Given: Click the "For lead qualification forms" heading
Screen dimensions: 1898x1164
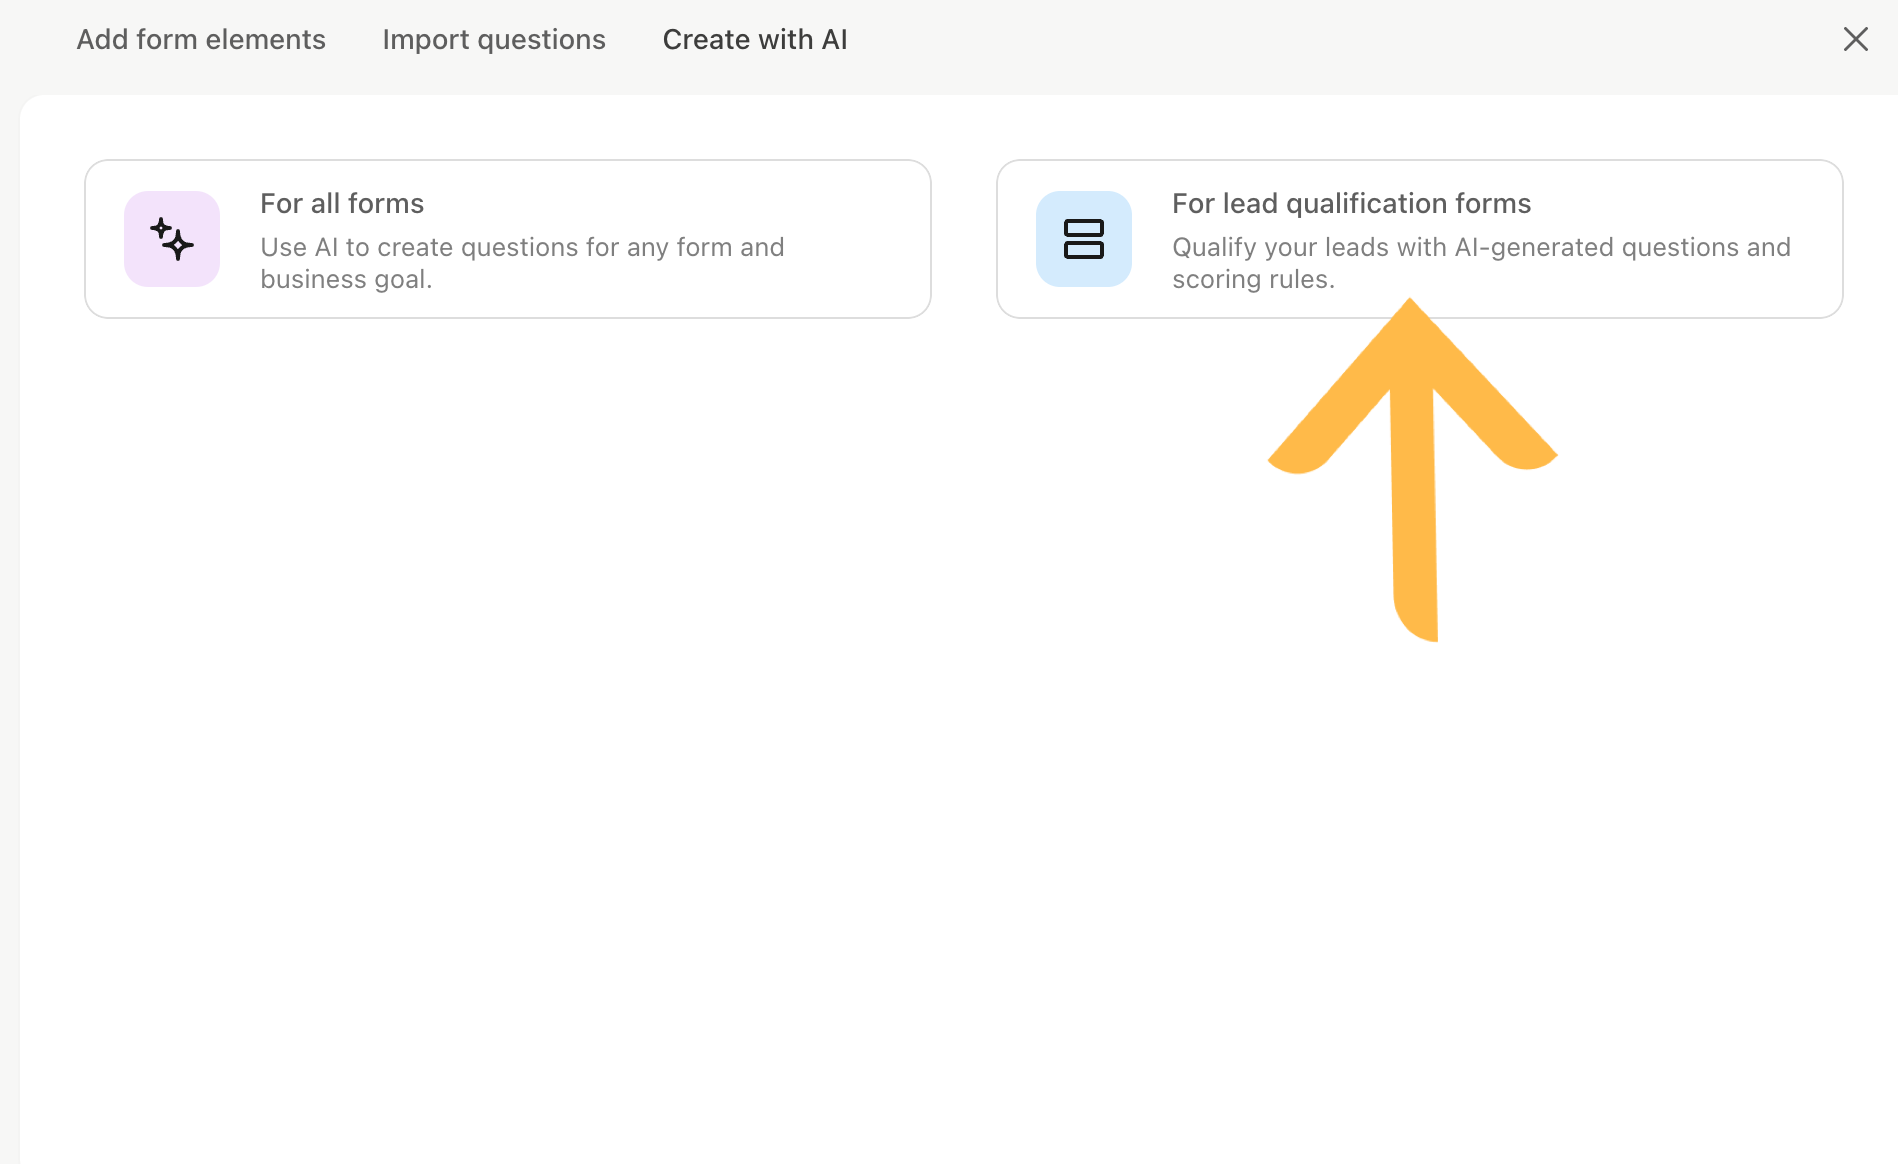Looking at the screenshot, I should pyautogui.click(x=1351, y=204).
